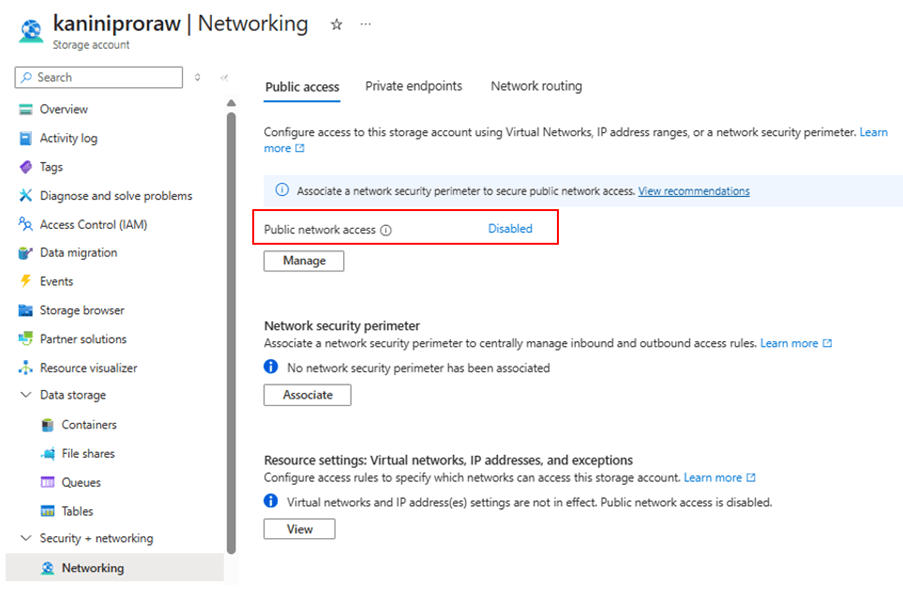Click the Activity log icon
This screenshot has width=903, height=602.
click(26, 138)
